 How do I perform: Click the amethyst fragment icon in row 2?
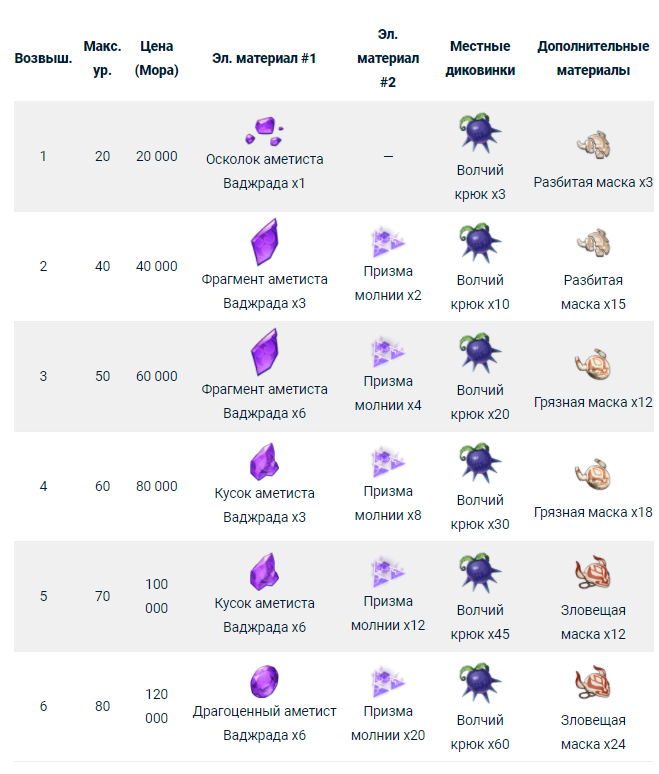[265, 242]
